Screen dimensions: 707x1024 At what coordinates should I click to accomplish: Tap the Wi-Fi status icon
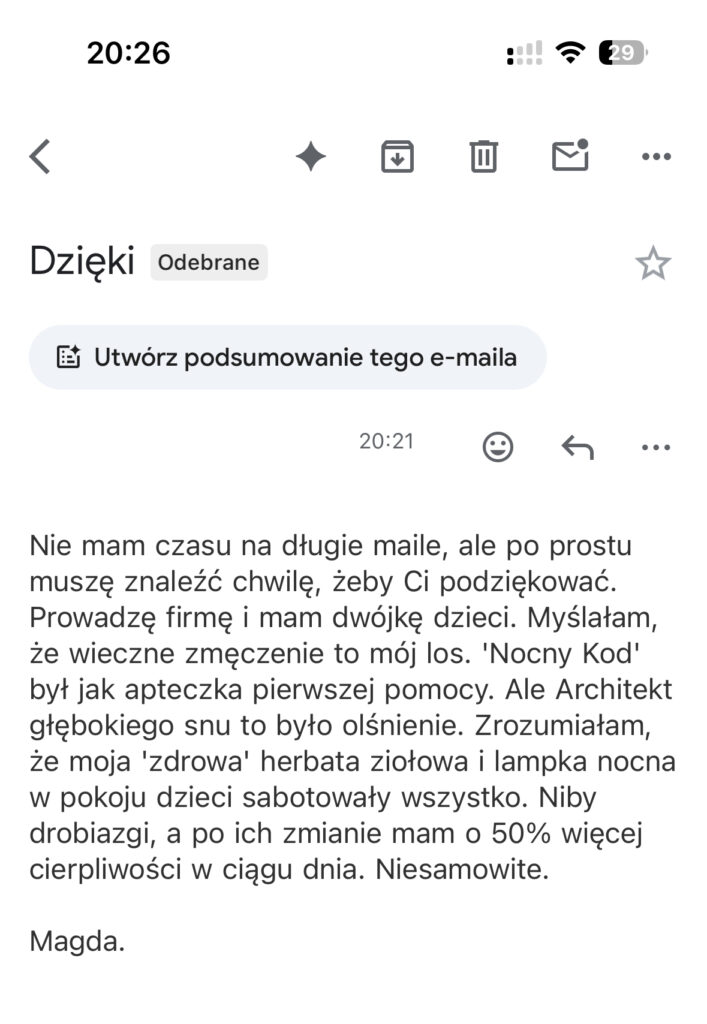click(570, 52)
